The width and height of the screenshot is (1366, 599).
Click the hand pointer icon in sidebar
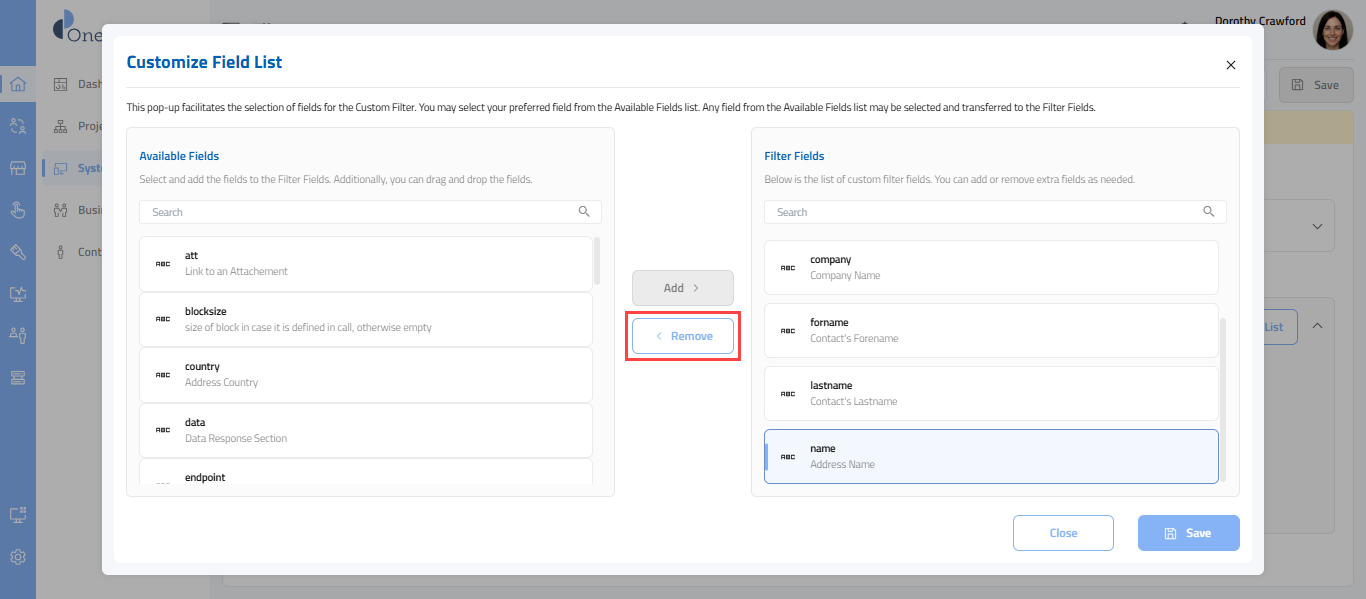point(18,210)
